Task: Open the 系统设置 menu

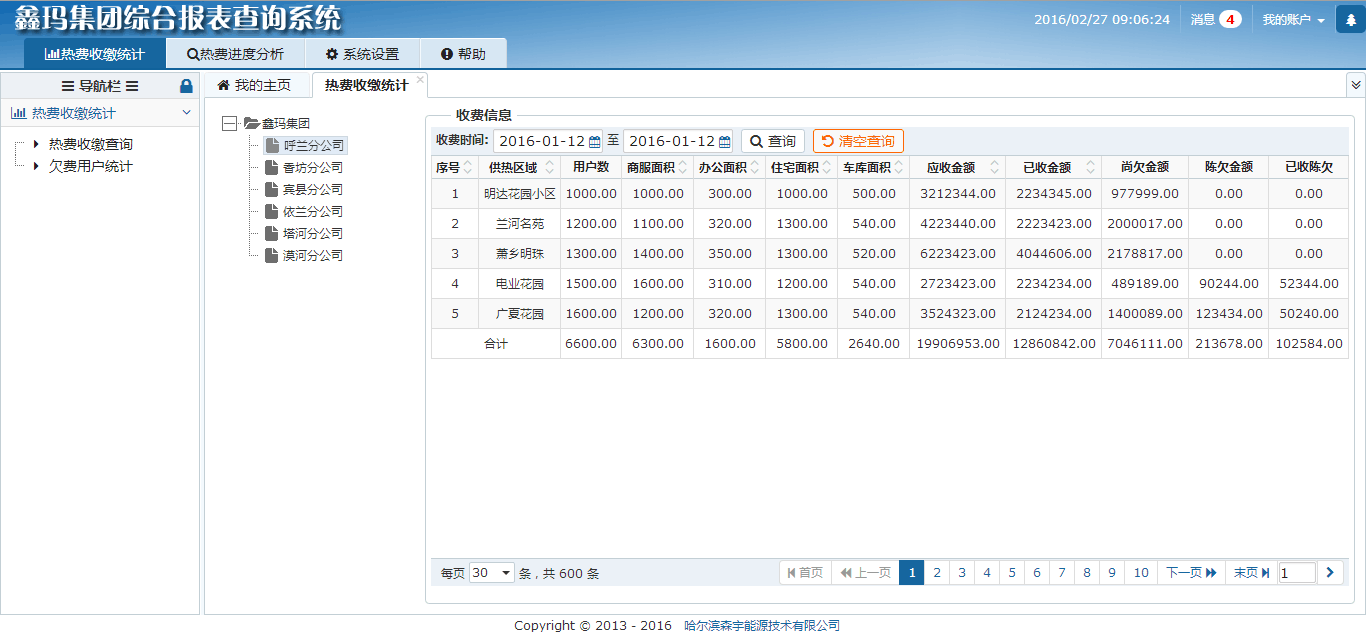Action: pyautogui.click(x=362, y=54)
